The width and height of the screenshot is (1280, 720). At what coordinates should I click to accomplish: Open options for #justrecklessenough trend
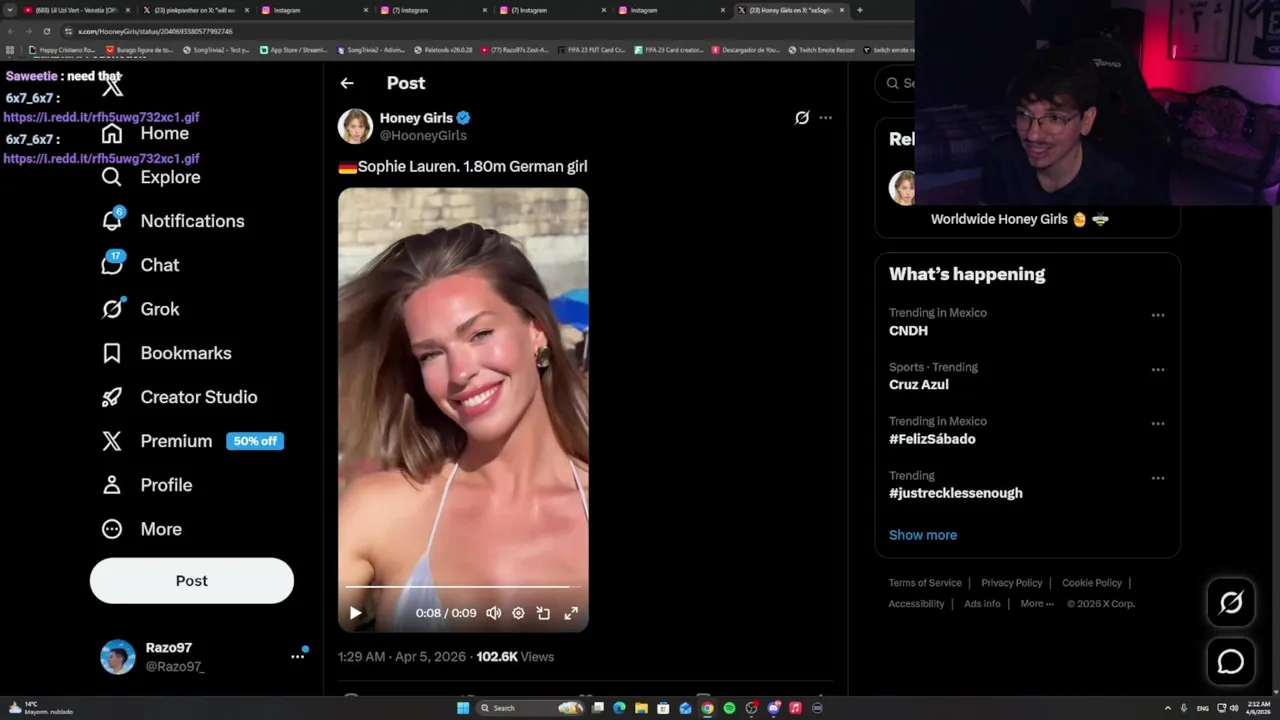tap(1158, 478)
